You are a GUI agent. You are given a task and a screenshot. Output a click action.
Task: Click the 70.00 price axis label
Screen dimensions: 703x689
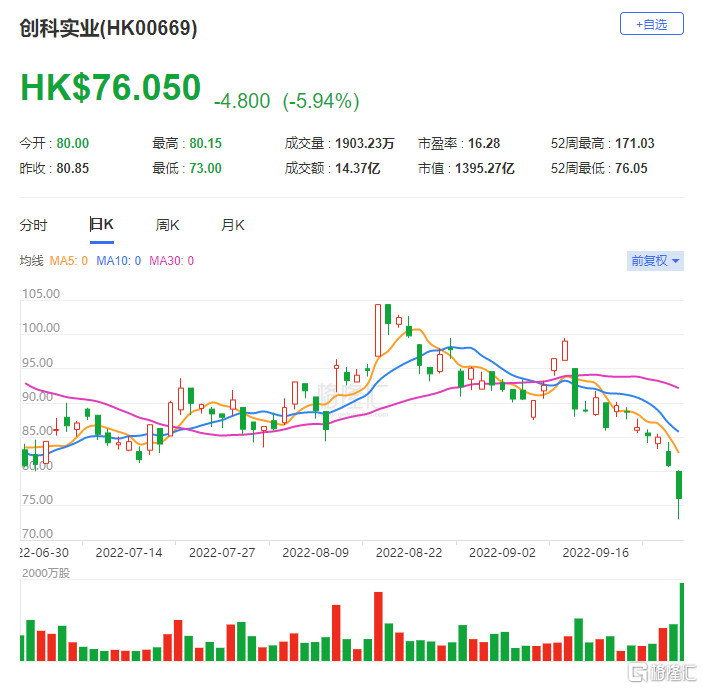point(37,534)
